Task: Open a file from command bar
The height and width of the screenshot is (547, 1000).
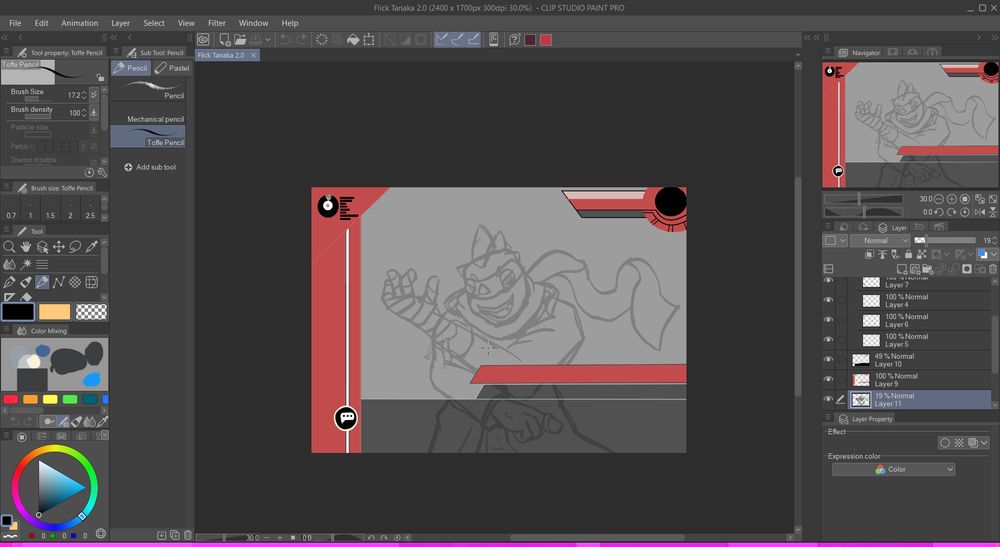Action: (x=240, y=40)
